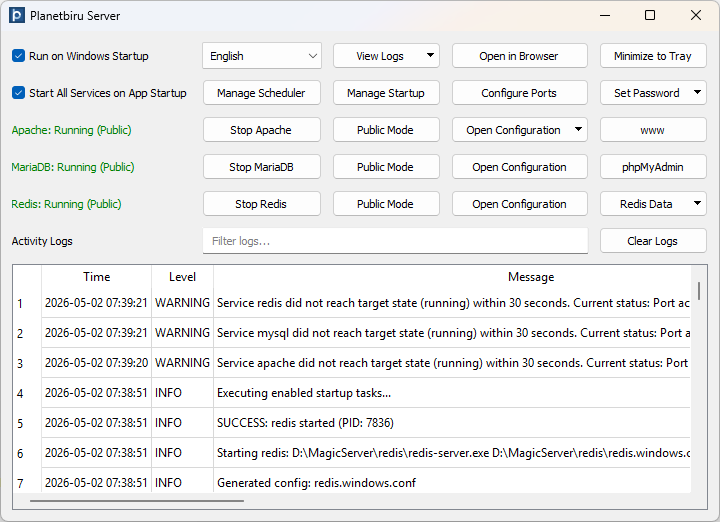Expand the Set Password dropdown arrow
Viewport: 720px width, 522px height.
tap(697, 92)
